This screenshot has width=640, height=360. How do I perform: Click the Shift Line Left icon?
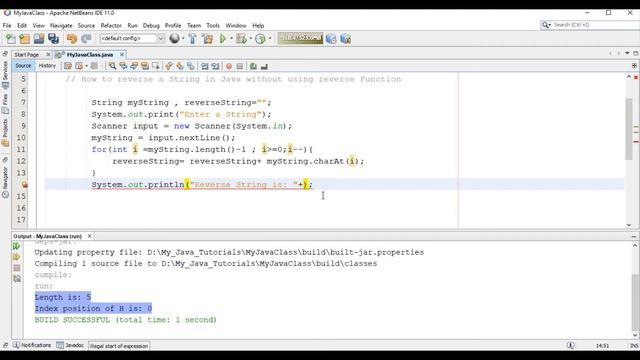coord(204,66)
